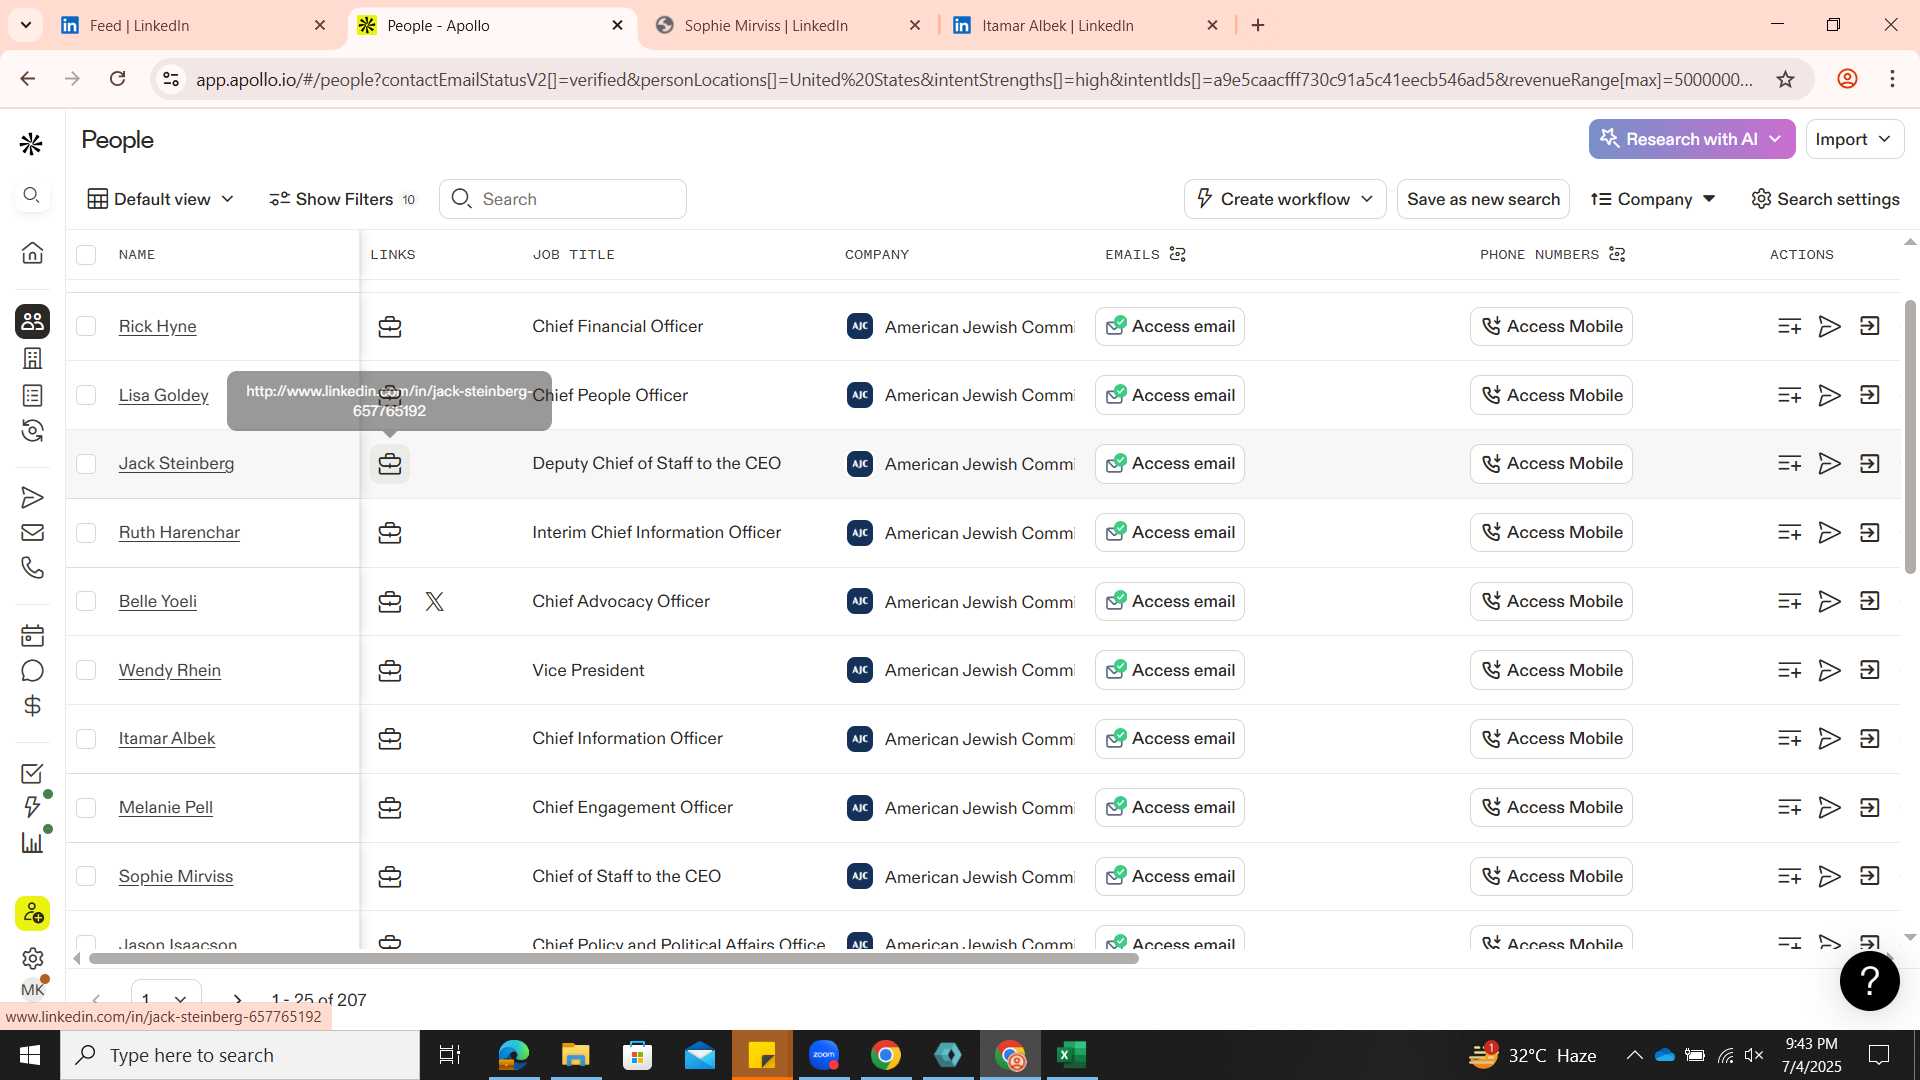Open the help question-mark button
Viewport: 1920px width, 1080px height.
[1869, 981]
